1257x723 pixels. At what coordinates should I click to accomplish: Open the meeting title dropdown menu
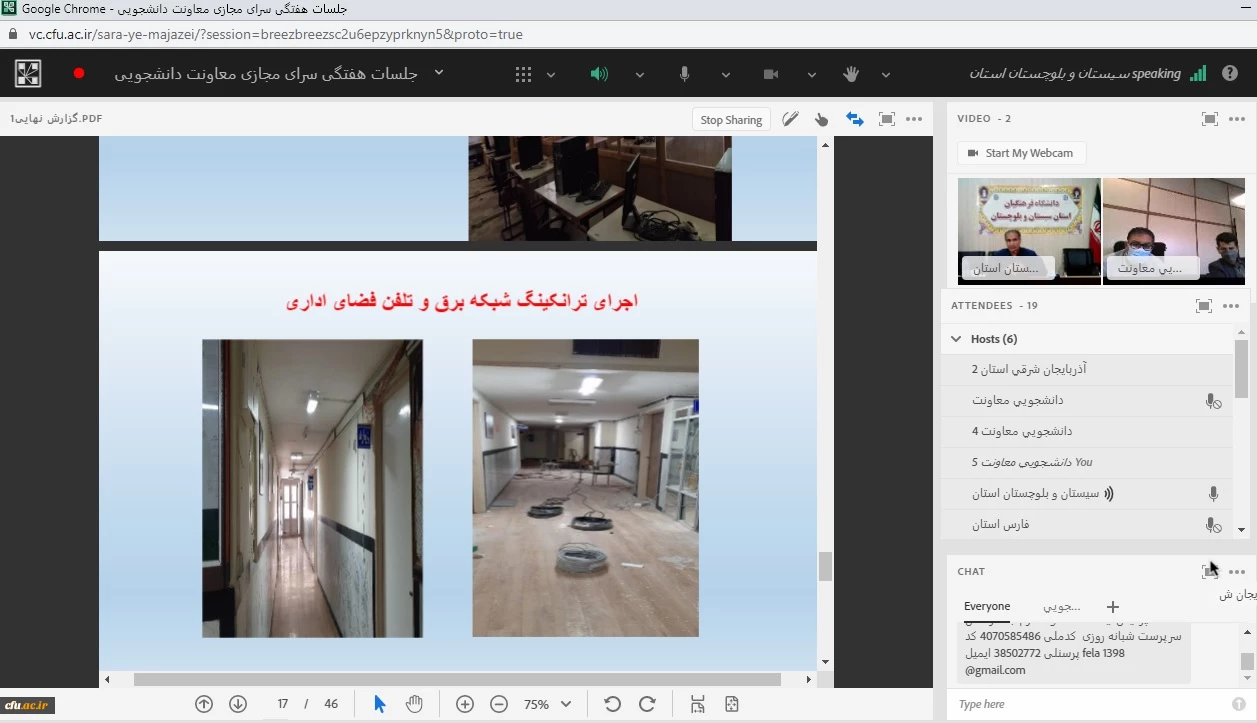(x=438, y=73)
